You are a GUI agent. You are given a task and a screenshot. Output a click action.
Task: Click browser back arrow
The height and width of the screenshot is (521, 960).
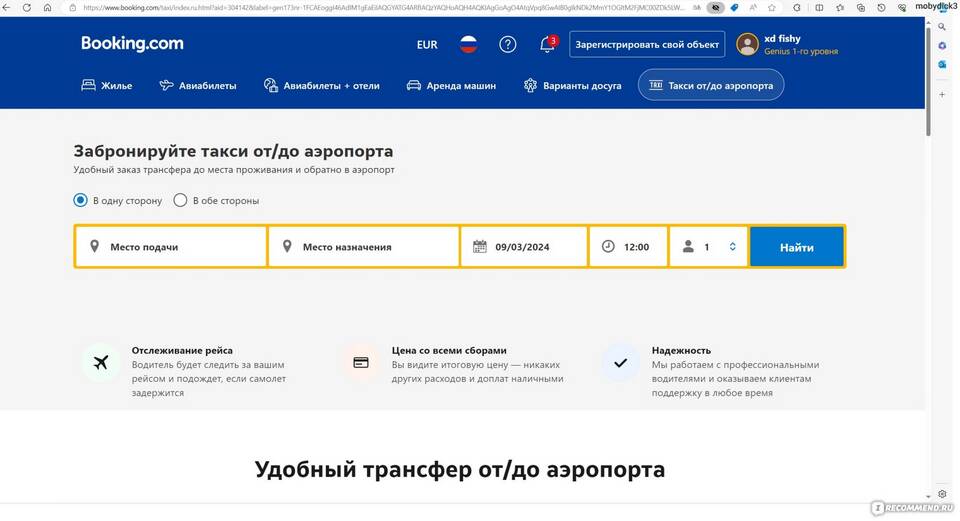click(x=7, y=8)
